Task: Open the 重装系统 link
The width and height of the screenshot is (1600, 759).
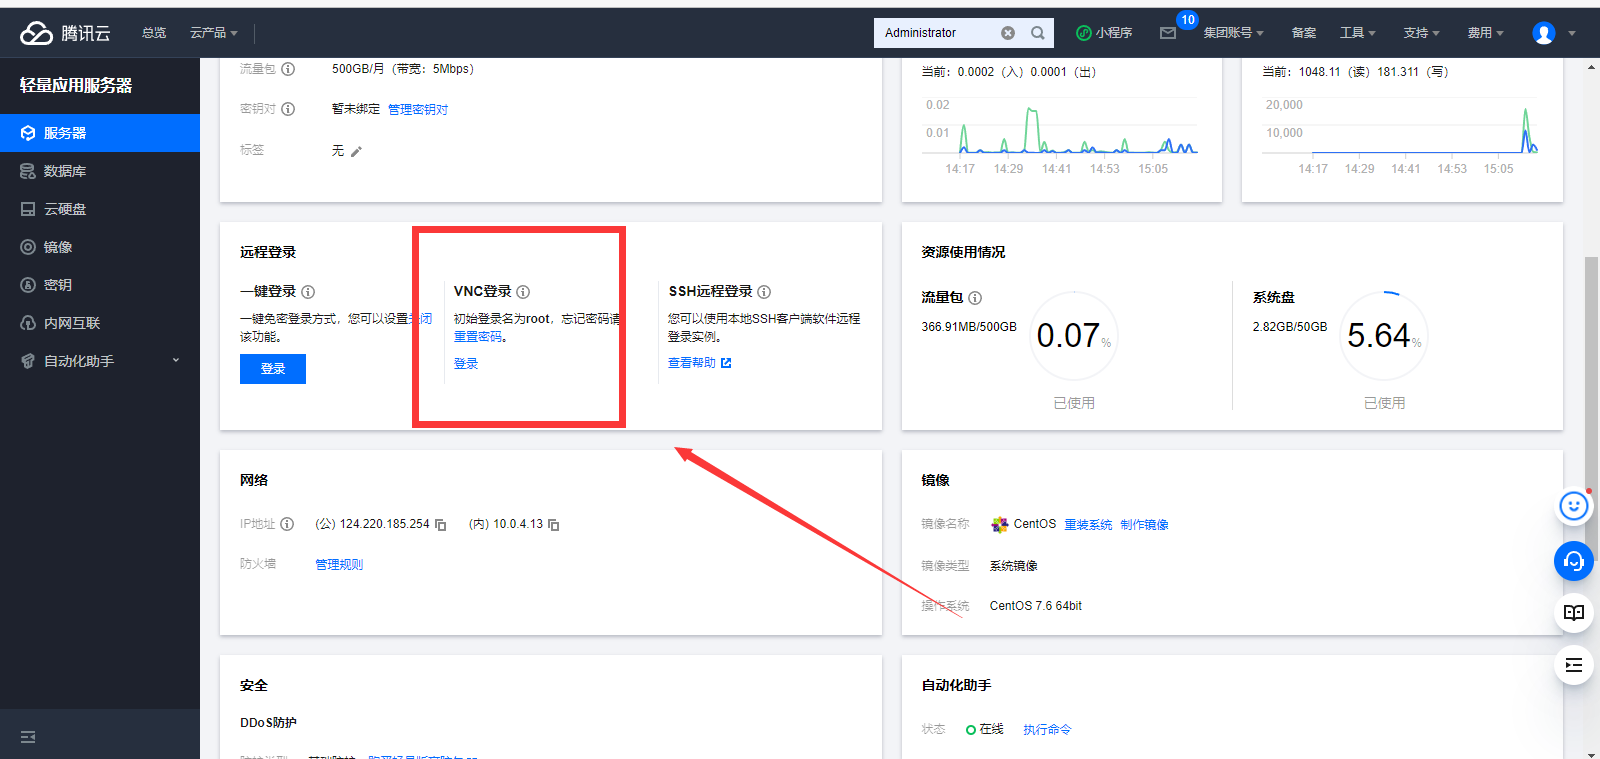Action: pyautogui.click(x=1088, y=525)
